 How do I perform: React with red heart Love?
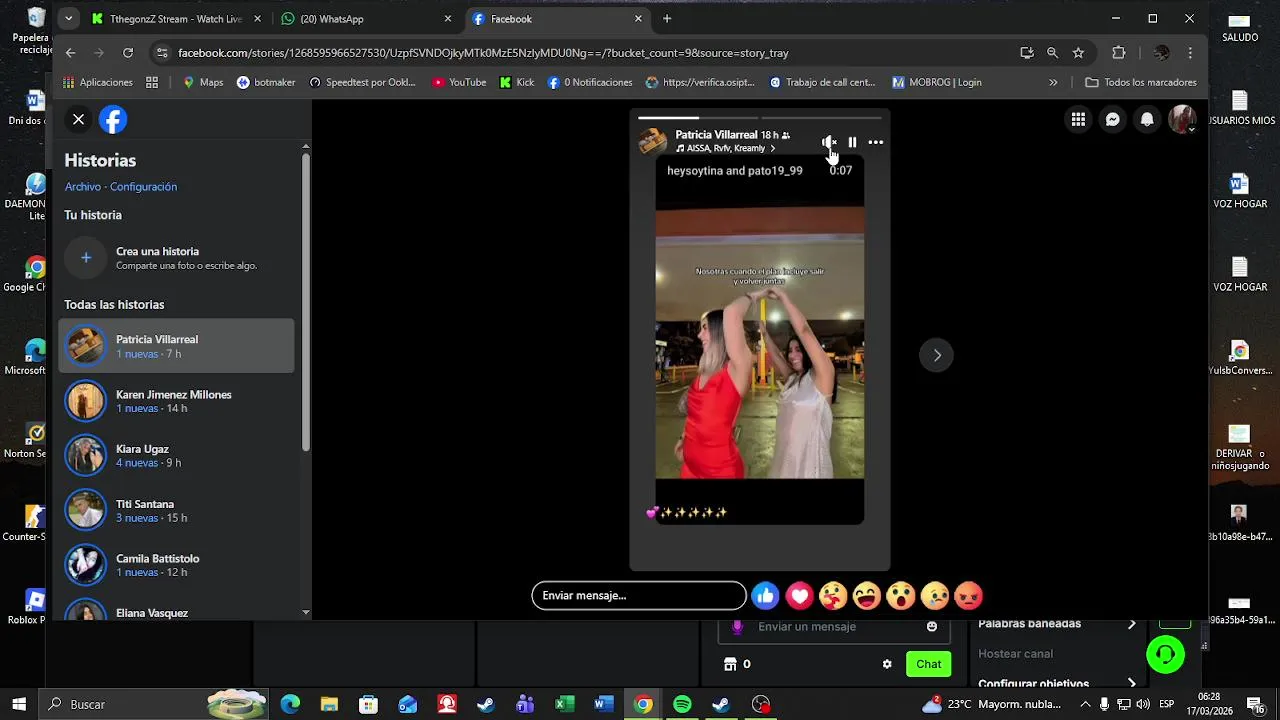point(799,596)
